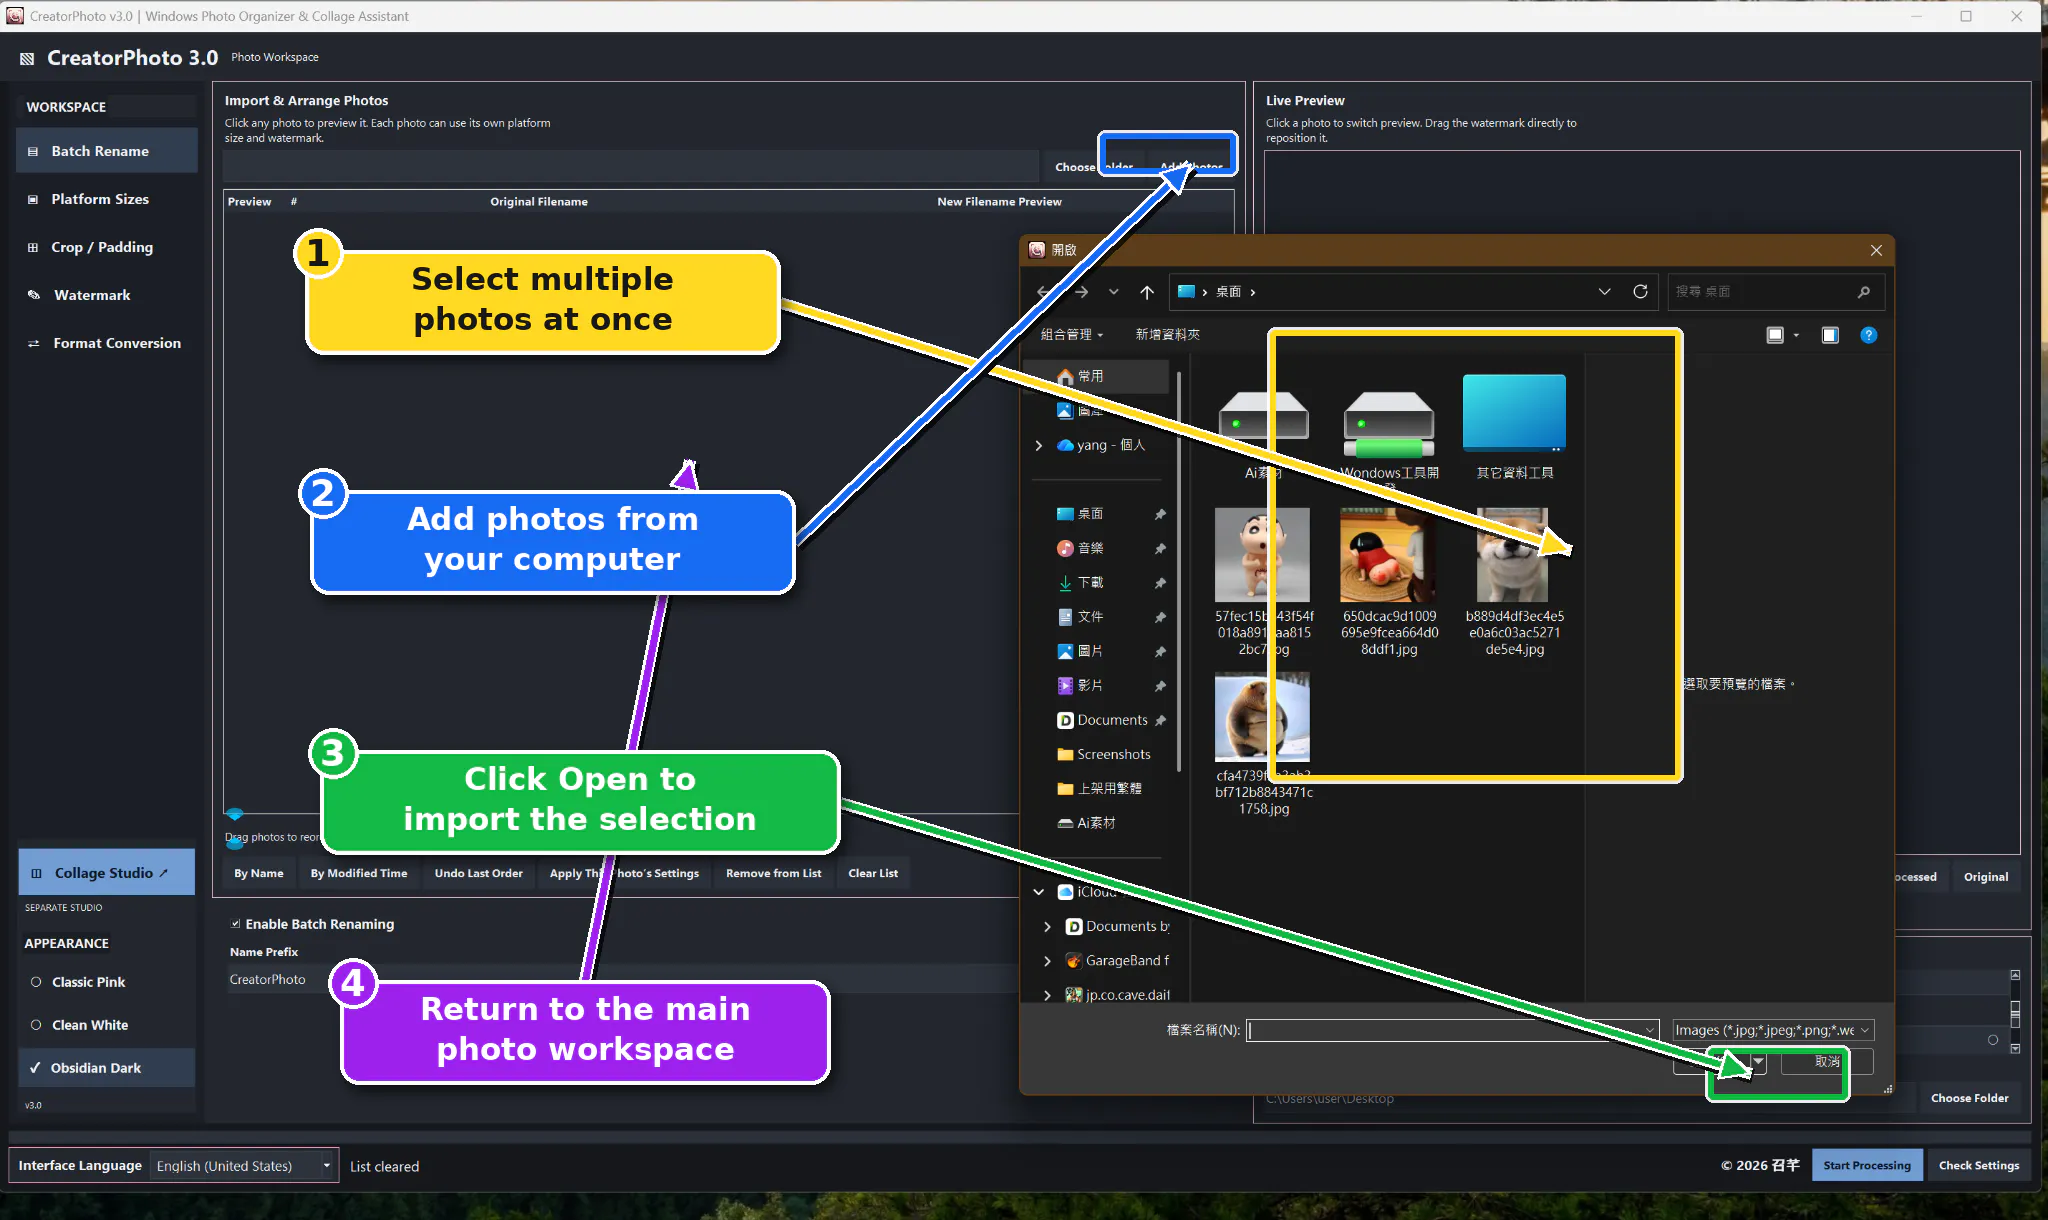Open the Images file type filter dropdown
The width and height of the screenshot is (2048, 1220).
click(1772, 1030)
